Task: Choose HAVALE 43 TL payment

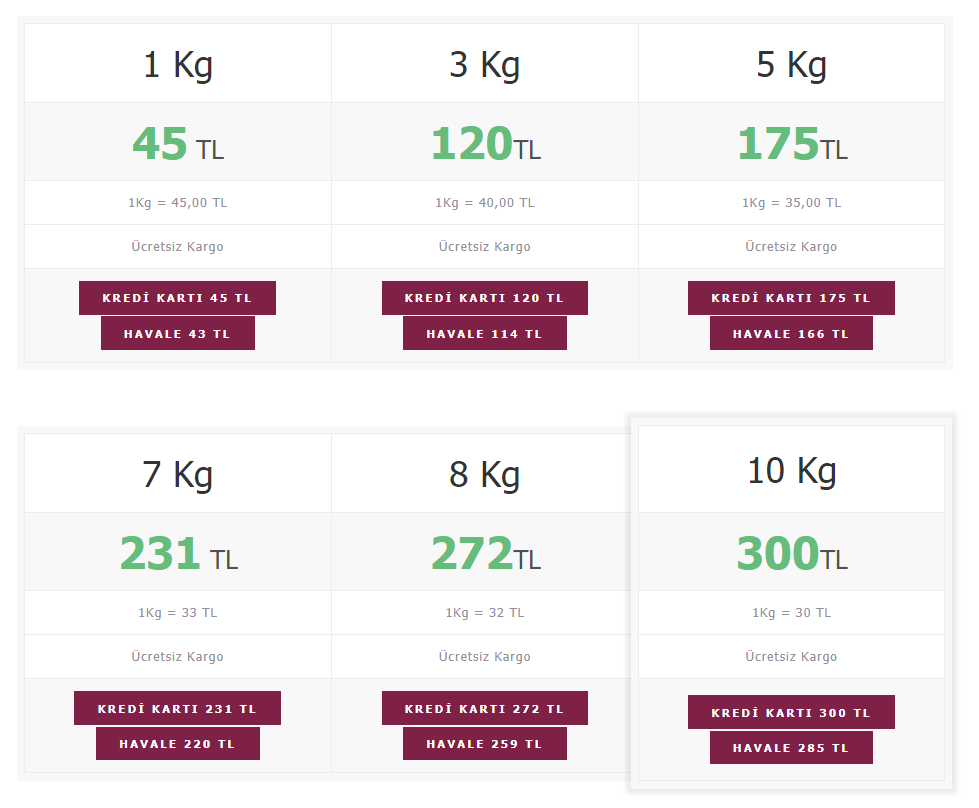Action: tap(177, 333)
